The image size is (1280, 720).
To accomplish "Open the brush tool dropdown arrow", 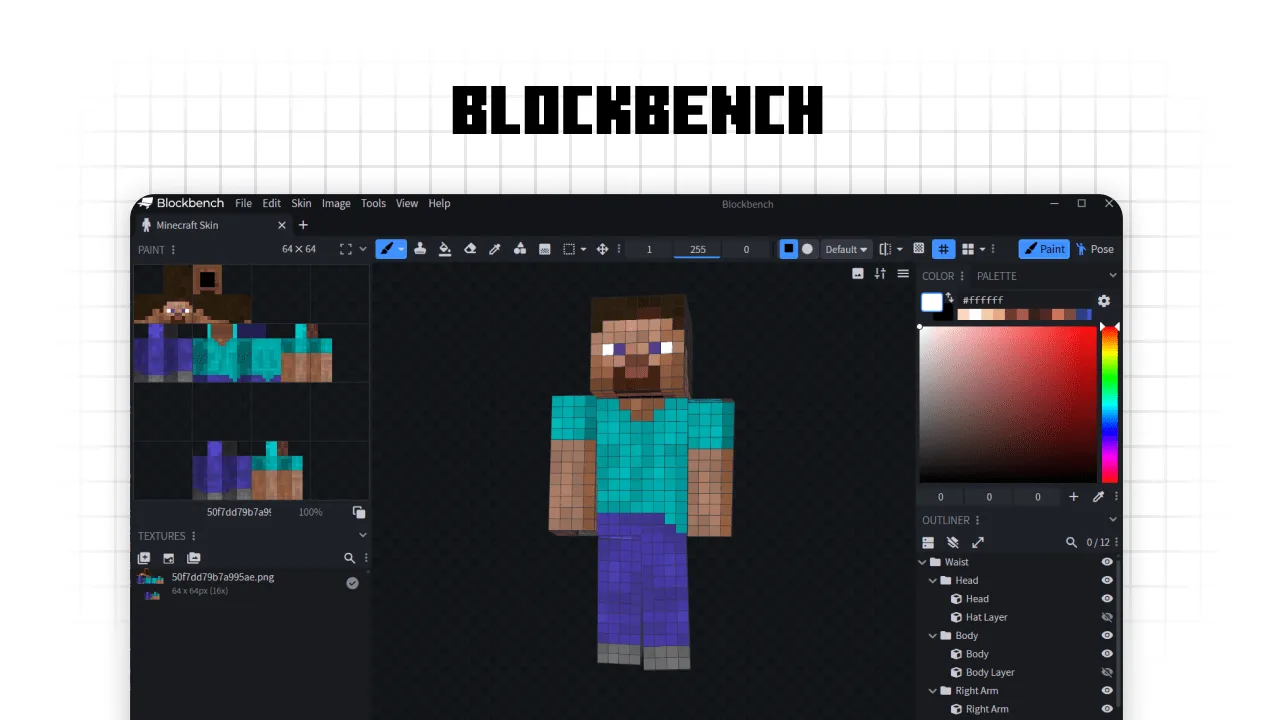I will click(x=401, y=249).
